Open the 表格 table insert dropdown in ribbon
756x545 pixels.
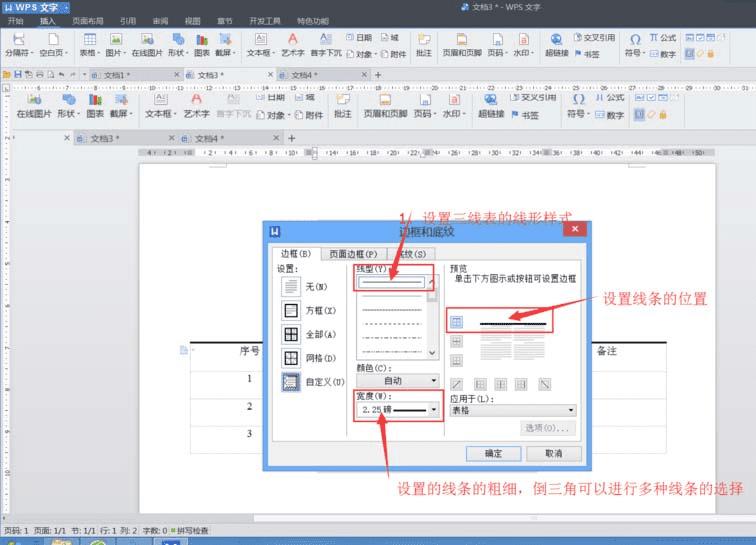point(90,45)
